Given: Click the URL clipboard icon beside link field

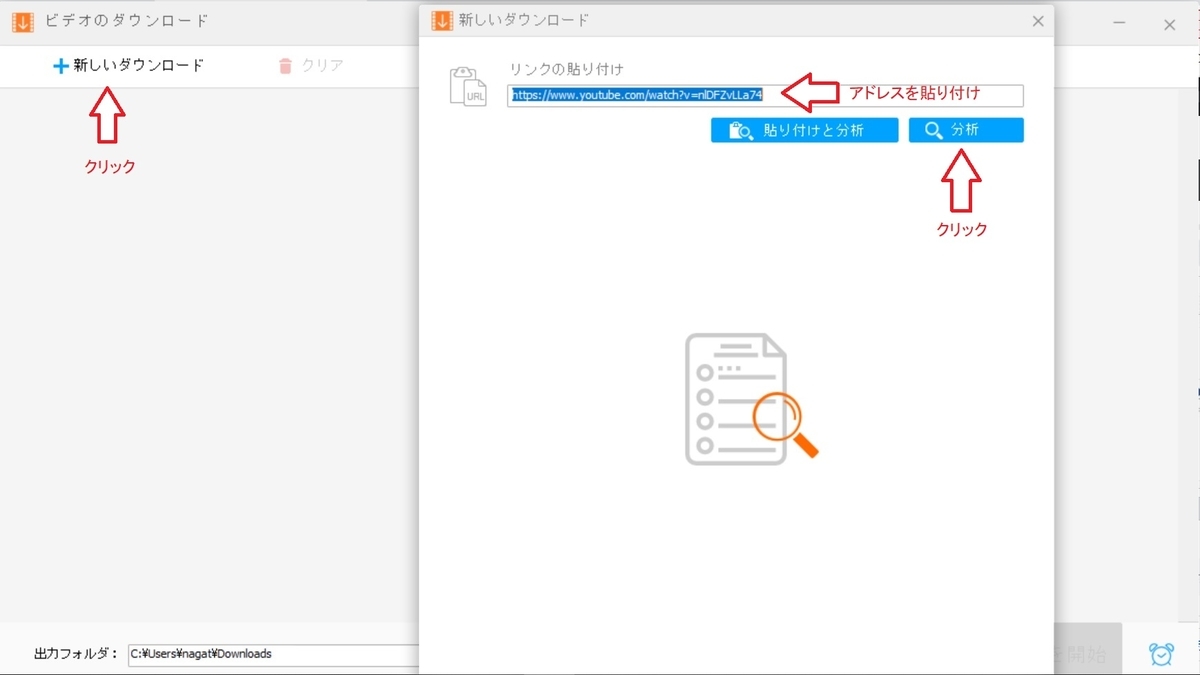Looking at the screenshot, I should pyautogui.click(x=467, y=86).
